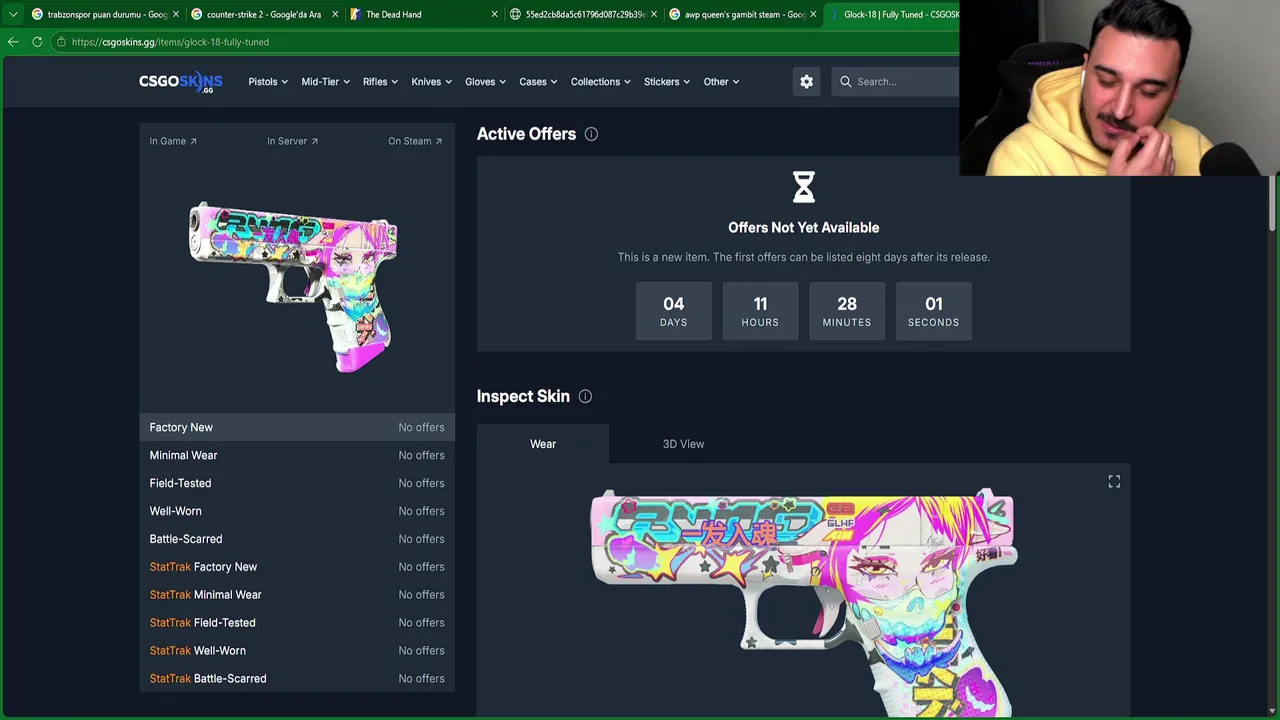Select the Field-Tested wear row
The height and width of the screenshot is (720, 1280).
pos(297,483)
